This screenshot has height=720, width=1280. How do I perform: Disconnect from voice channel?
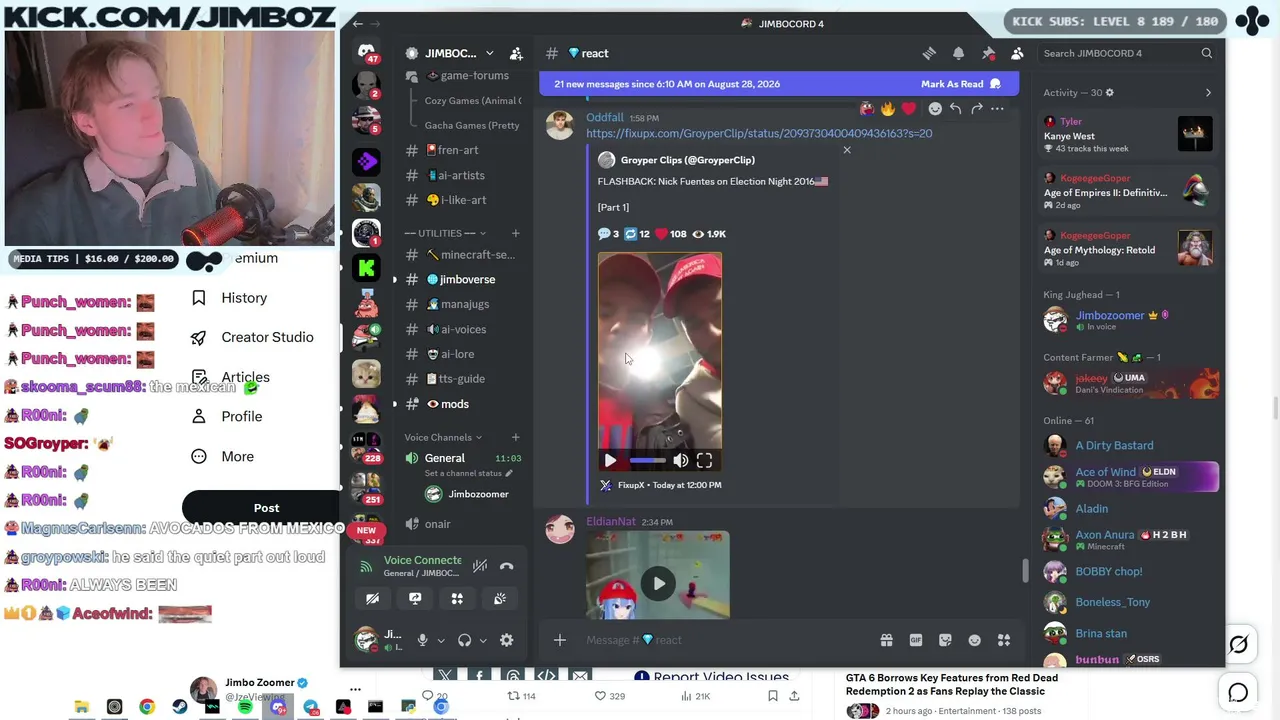click(x=507, y=566)
